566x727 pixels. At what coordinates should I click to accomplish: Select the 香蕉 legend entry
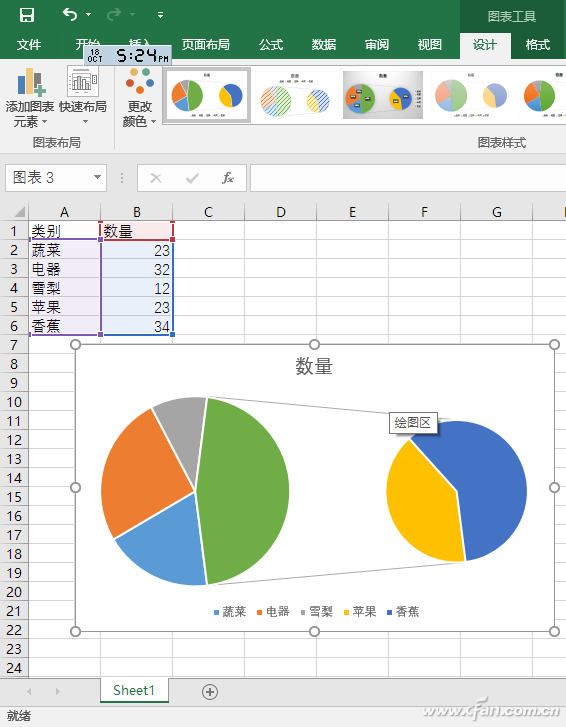click(403, 612)
